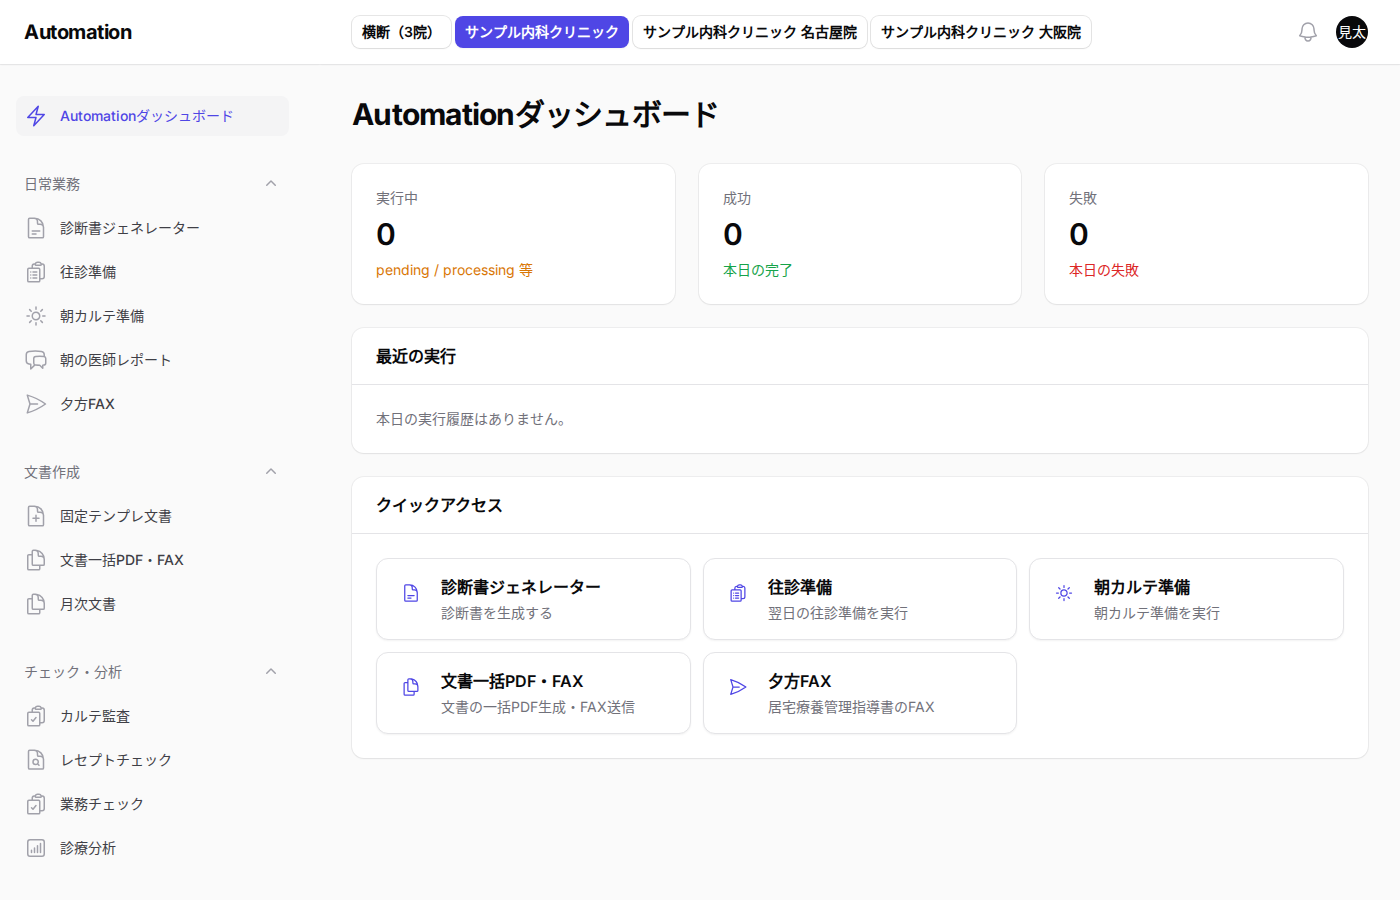Click document icon on 診断書ジェネレーター quick access card
This screenshot has width=1400, height=900.
tap(411, 593)
